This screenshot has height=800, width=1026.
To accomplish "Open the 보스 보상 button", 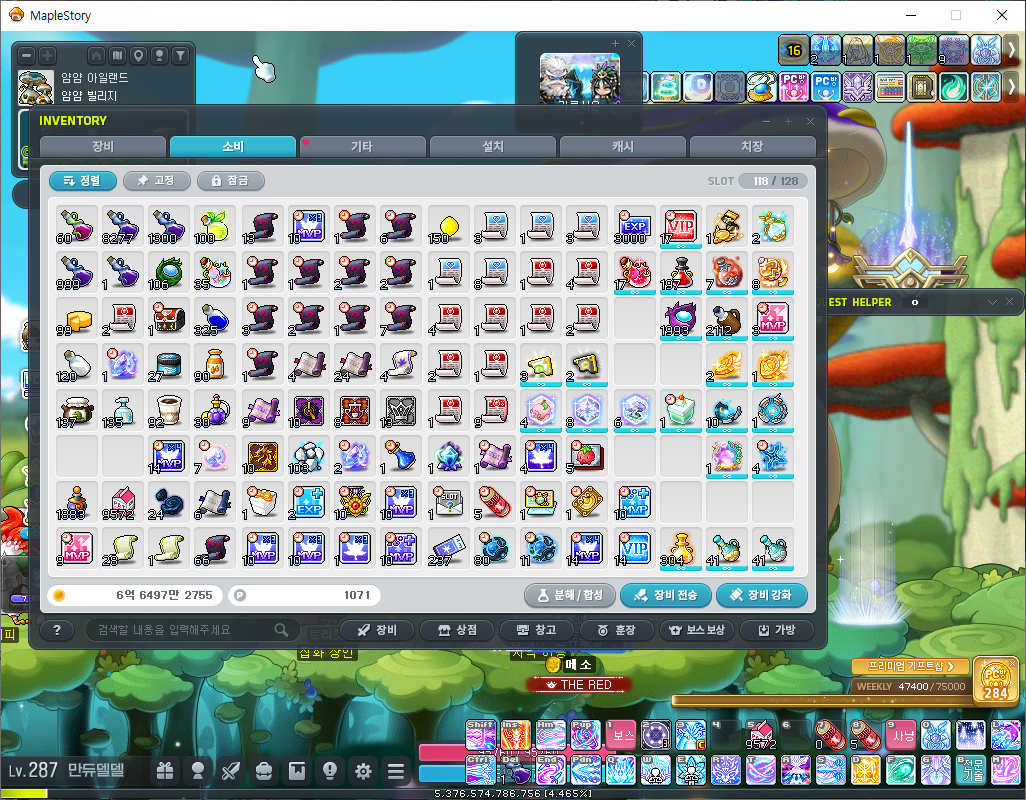I will 697,630.
